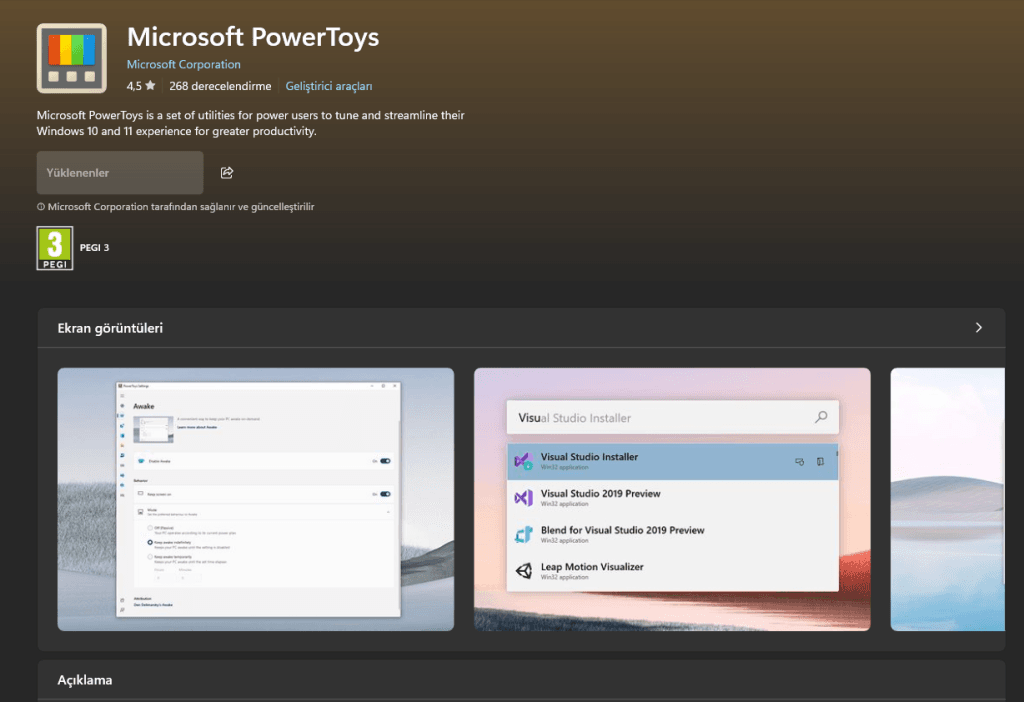Click the Microsoft PowerToys app logo
1024x702 pixels.
coord(72,58)
